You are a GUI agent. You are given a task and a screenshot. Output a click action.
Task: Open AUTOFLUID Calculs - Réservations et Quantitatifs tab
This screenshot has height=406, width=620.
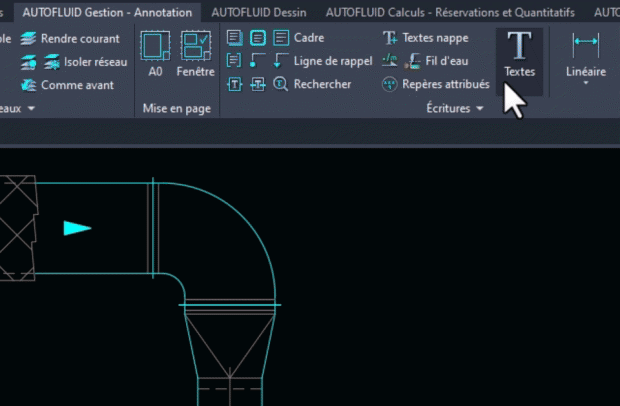click(x=450, y=13)
